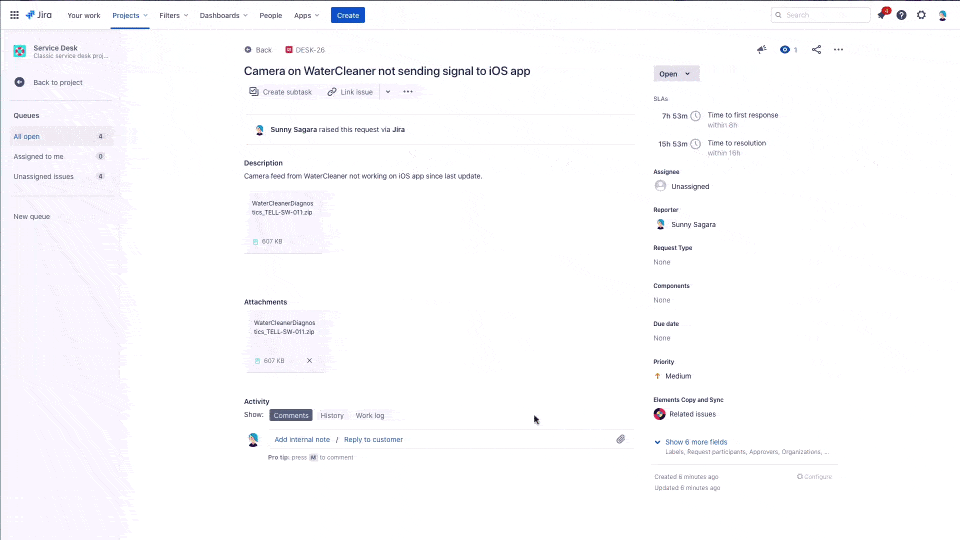This screenshot has height=540, width=960.
Task: Click Add internal note
Action: click(302, 440)
